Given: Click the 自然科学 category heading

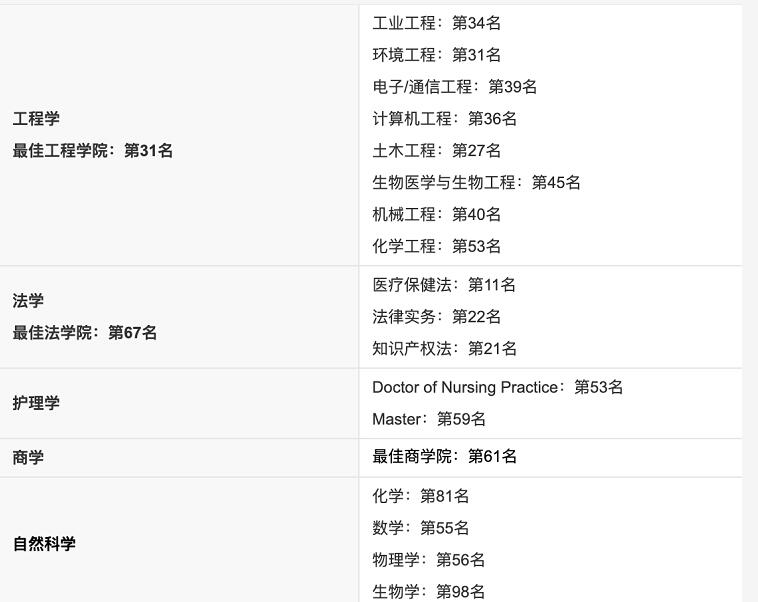Looking at the screenshot, I should pyautogui.click(x=44, y=544).
